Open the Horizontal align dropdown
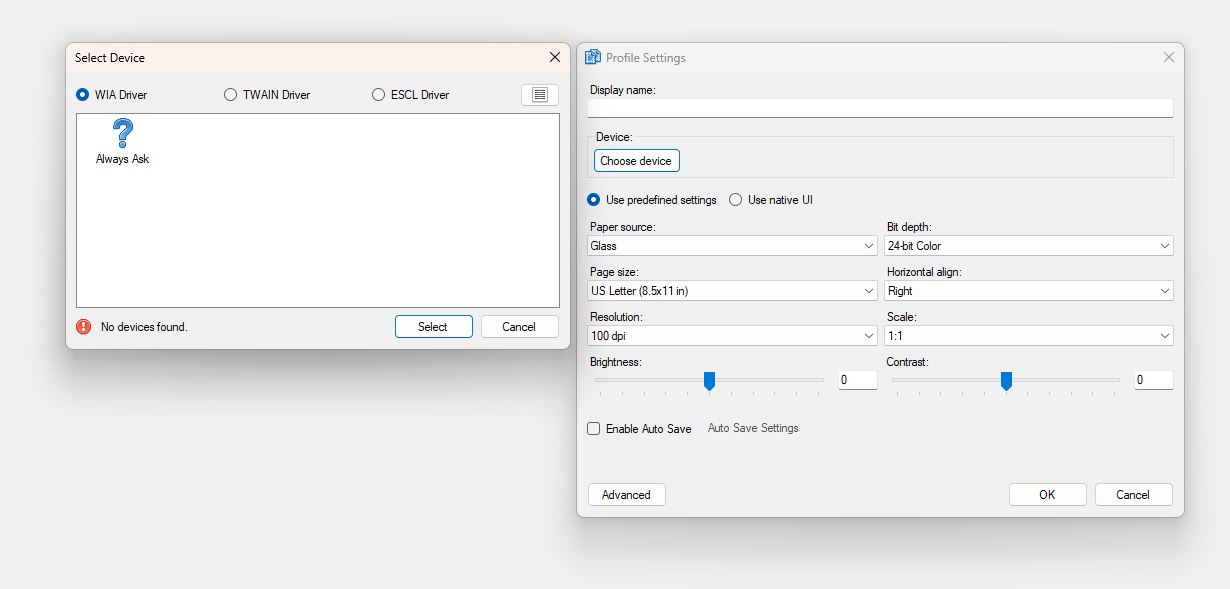This screenshot has height=589, width=1230. coord(1028,291)
